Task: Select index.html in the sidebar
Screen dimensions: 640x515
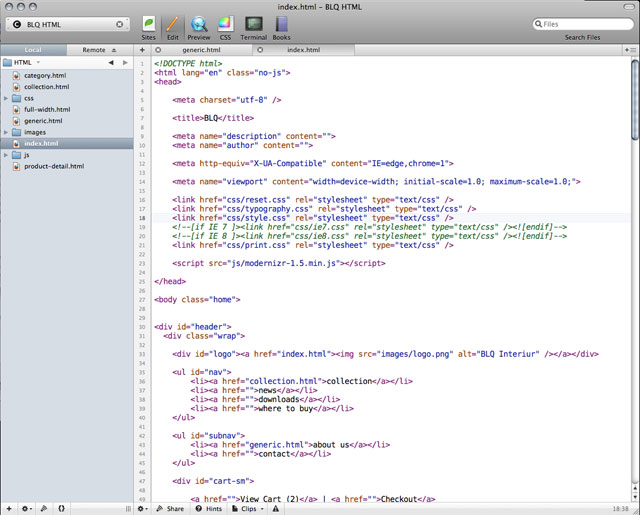Action: [67, 143]
